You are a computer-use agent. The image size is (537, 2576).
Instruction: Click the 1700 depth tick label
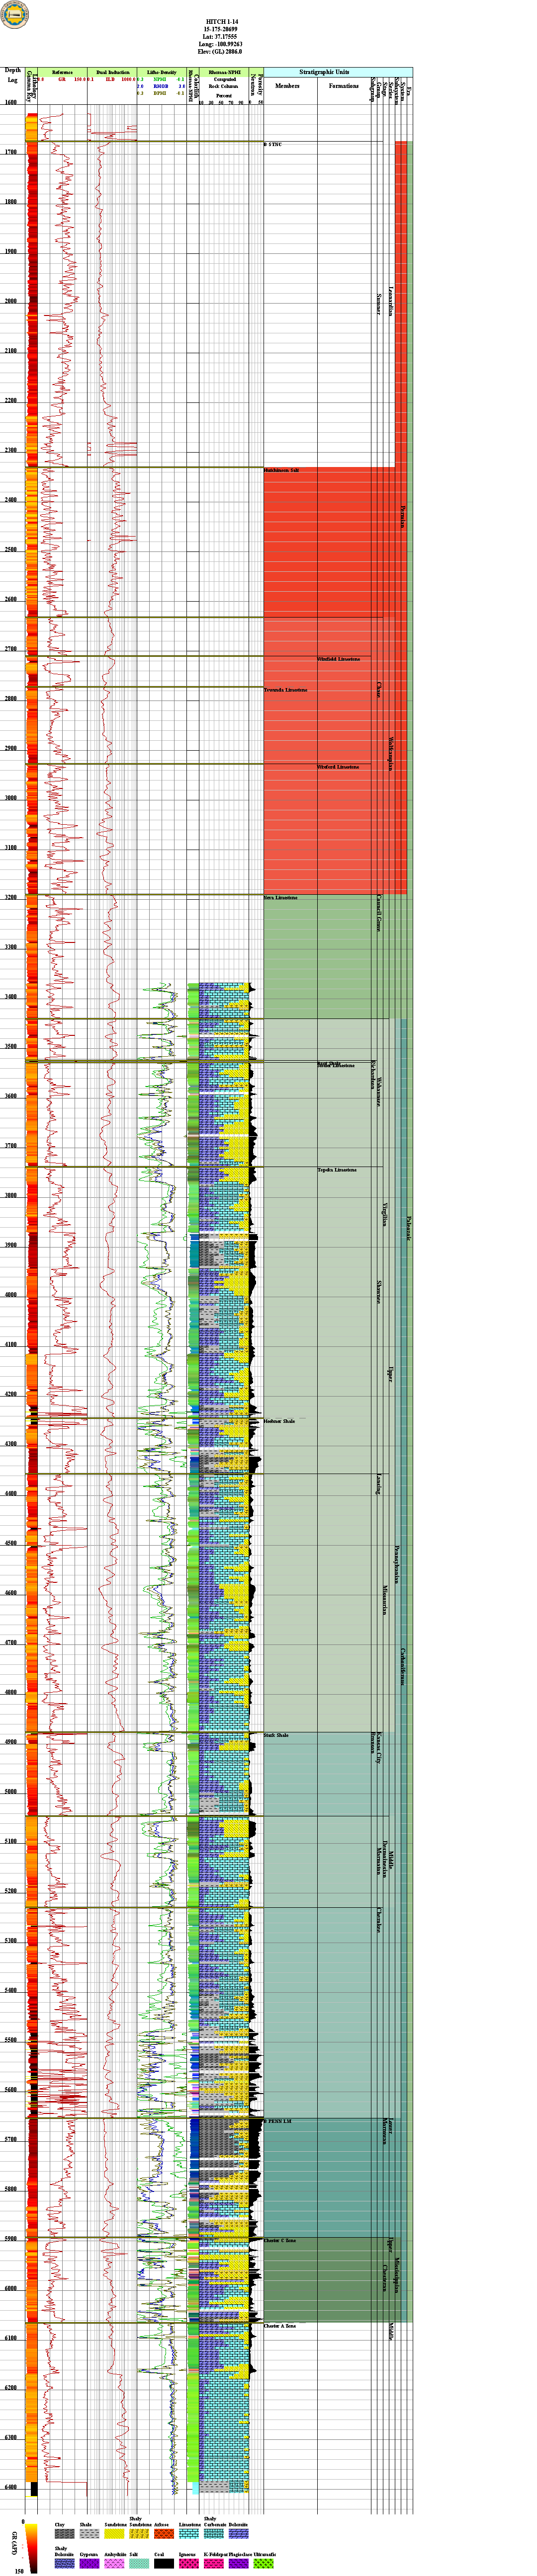click(x=11, y=152)
